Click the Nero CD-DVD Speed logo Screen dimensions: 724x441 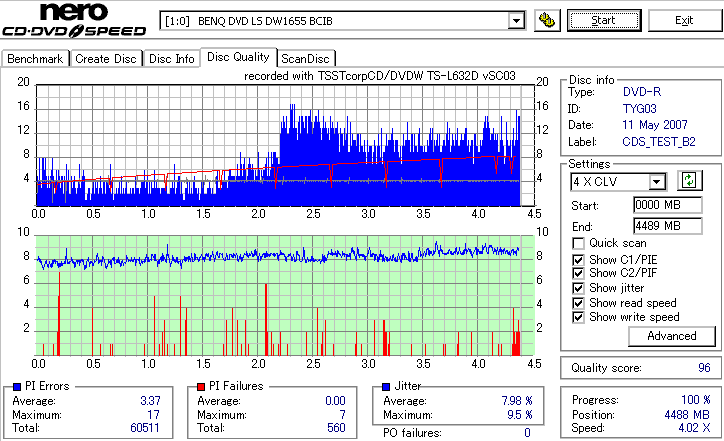point(74,20)
